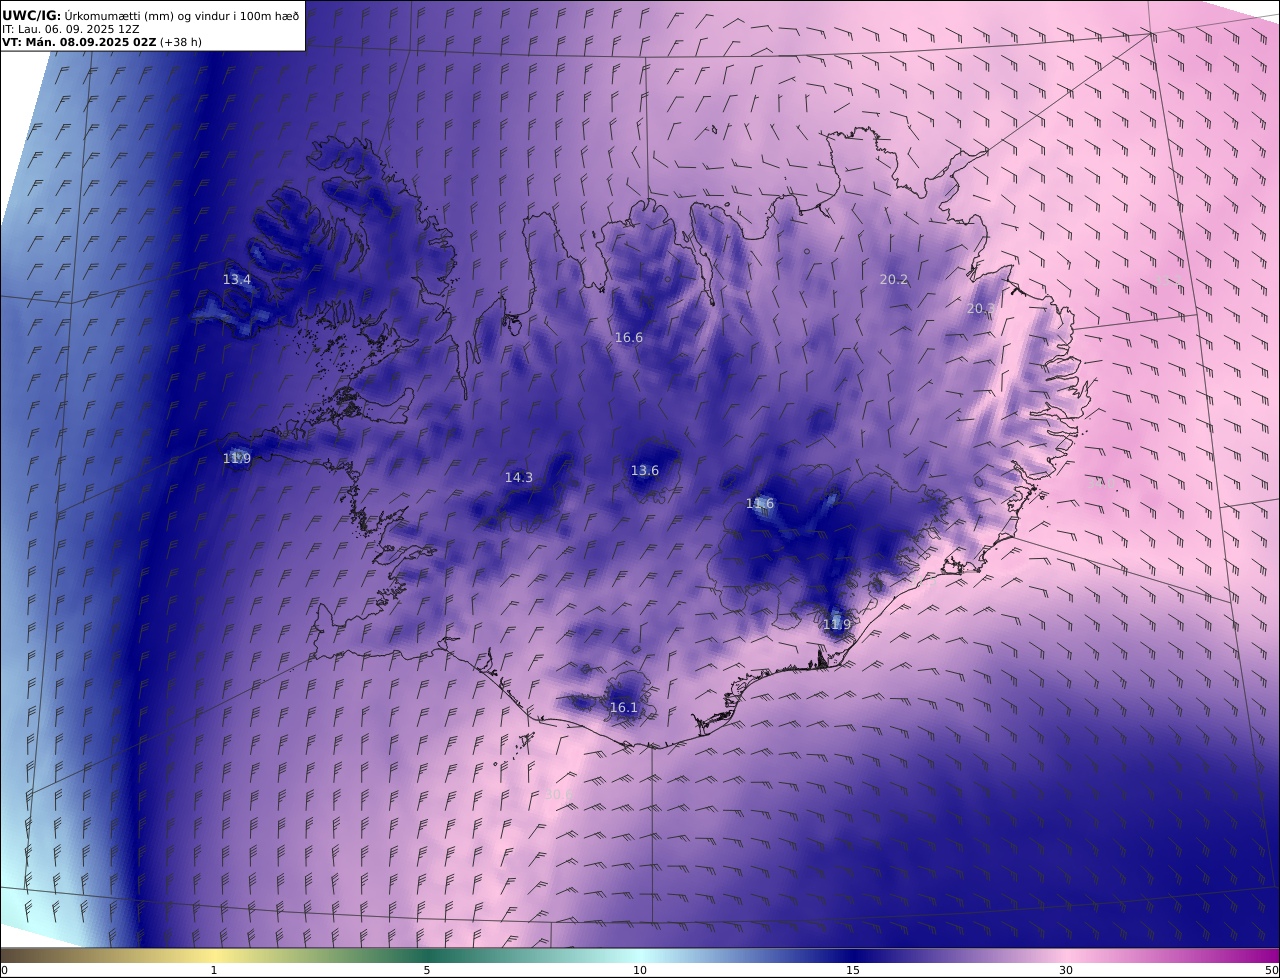Click the 11.9 value at the southeast coast
1280x978 pixels.
point(837,625)
